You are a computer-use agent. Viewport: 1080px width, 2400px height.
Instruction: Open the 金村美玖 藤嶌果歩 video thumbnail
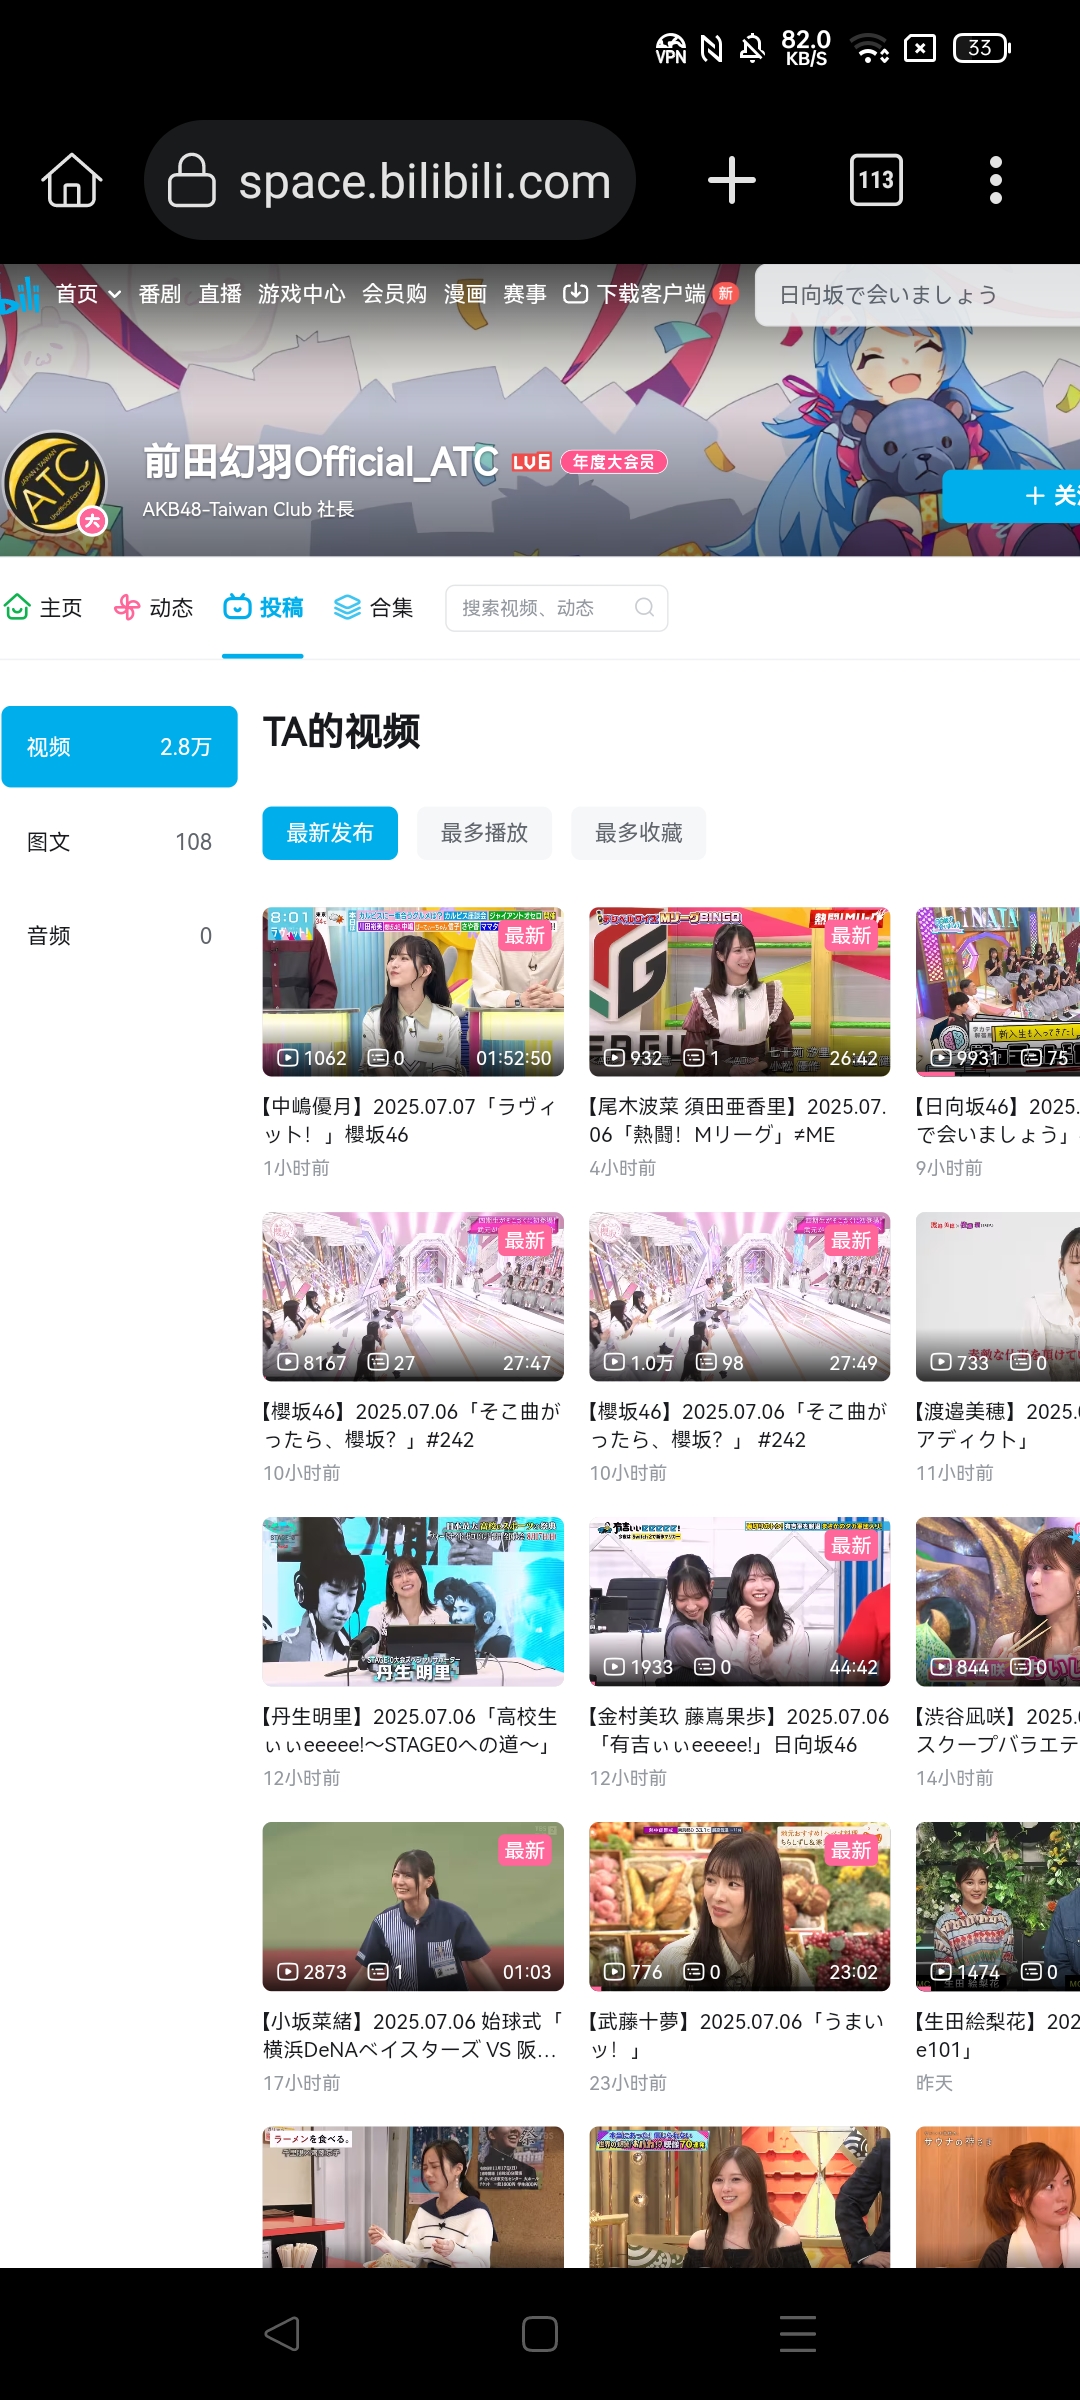pyautogui.click(x=740, y=1602)
